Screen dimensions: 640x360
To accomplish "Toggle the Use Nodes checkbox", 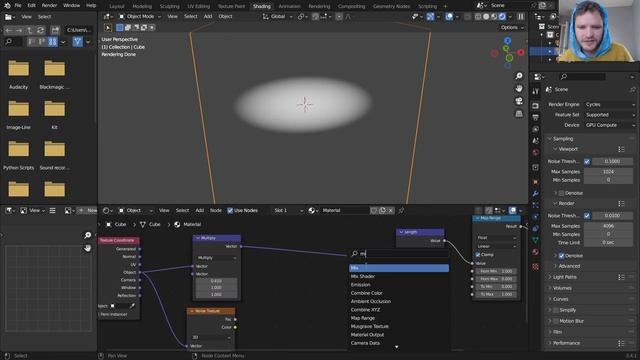I will [230, 211].
